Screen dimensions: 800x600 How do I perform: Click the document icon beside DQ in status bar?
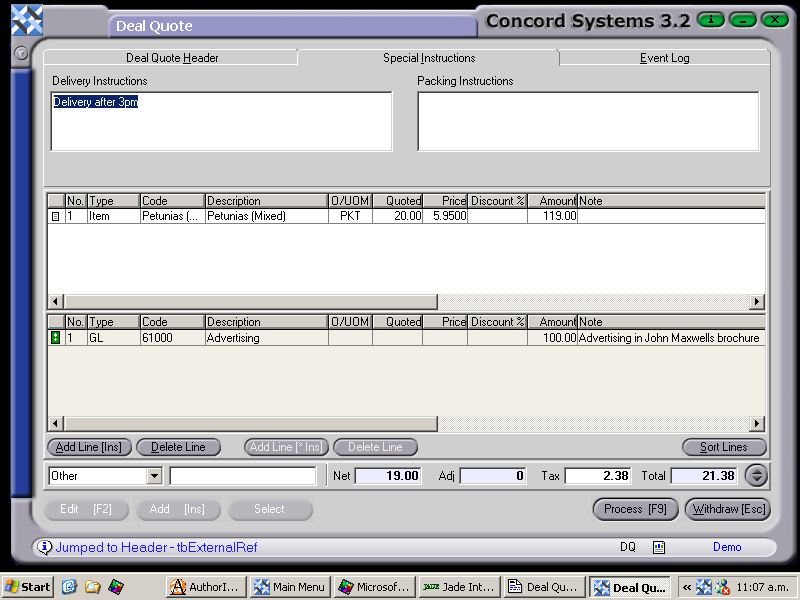(658, 547)
